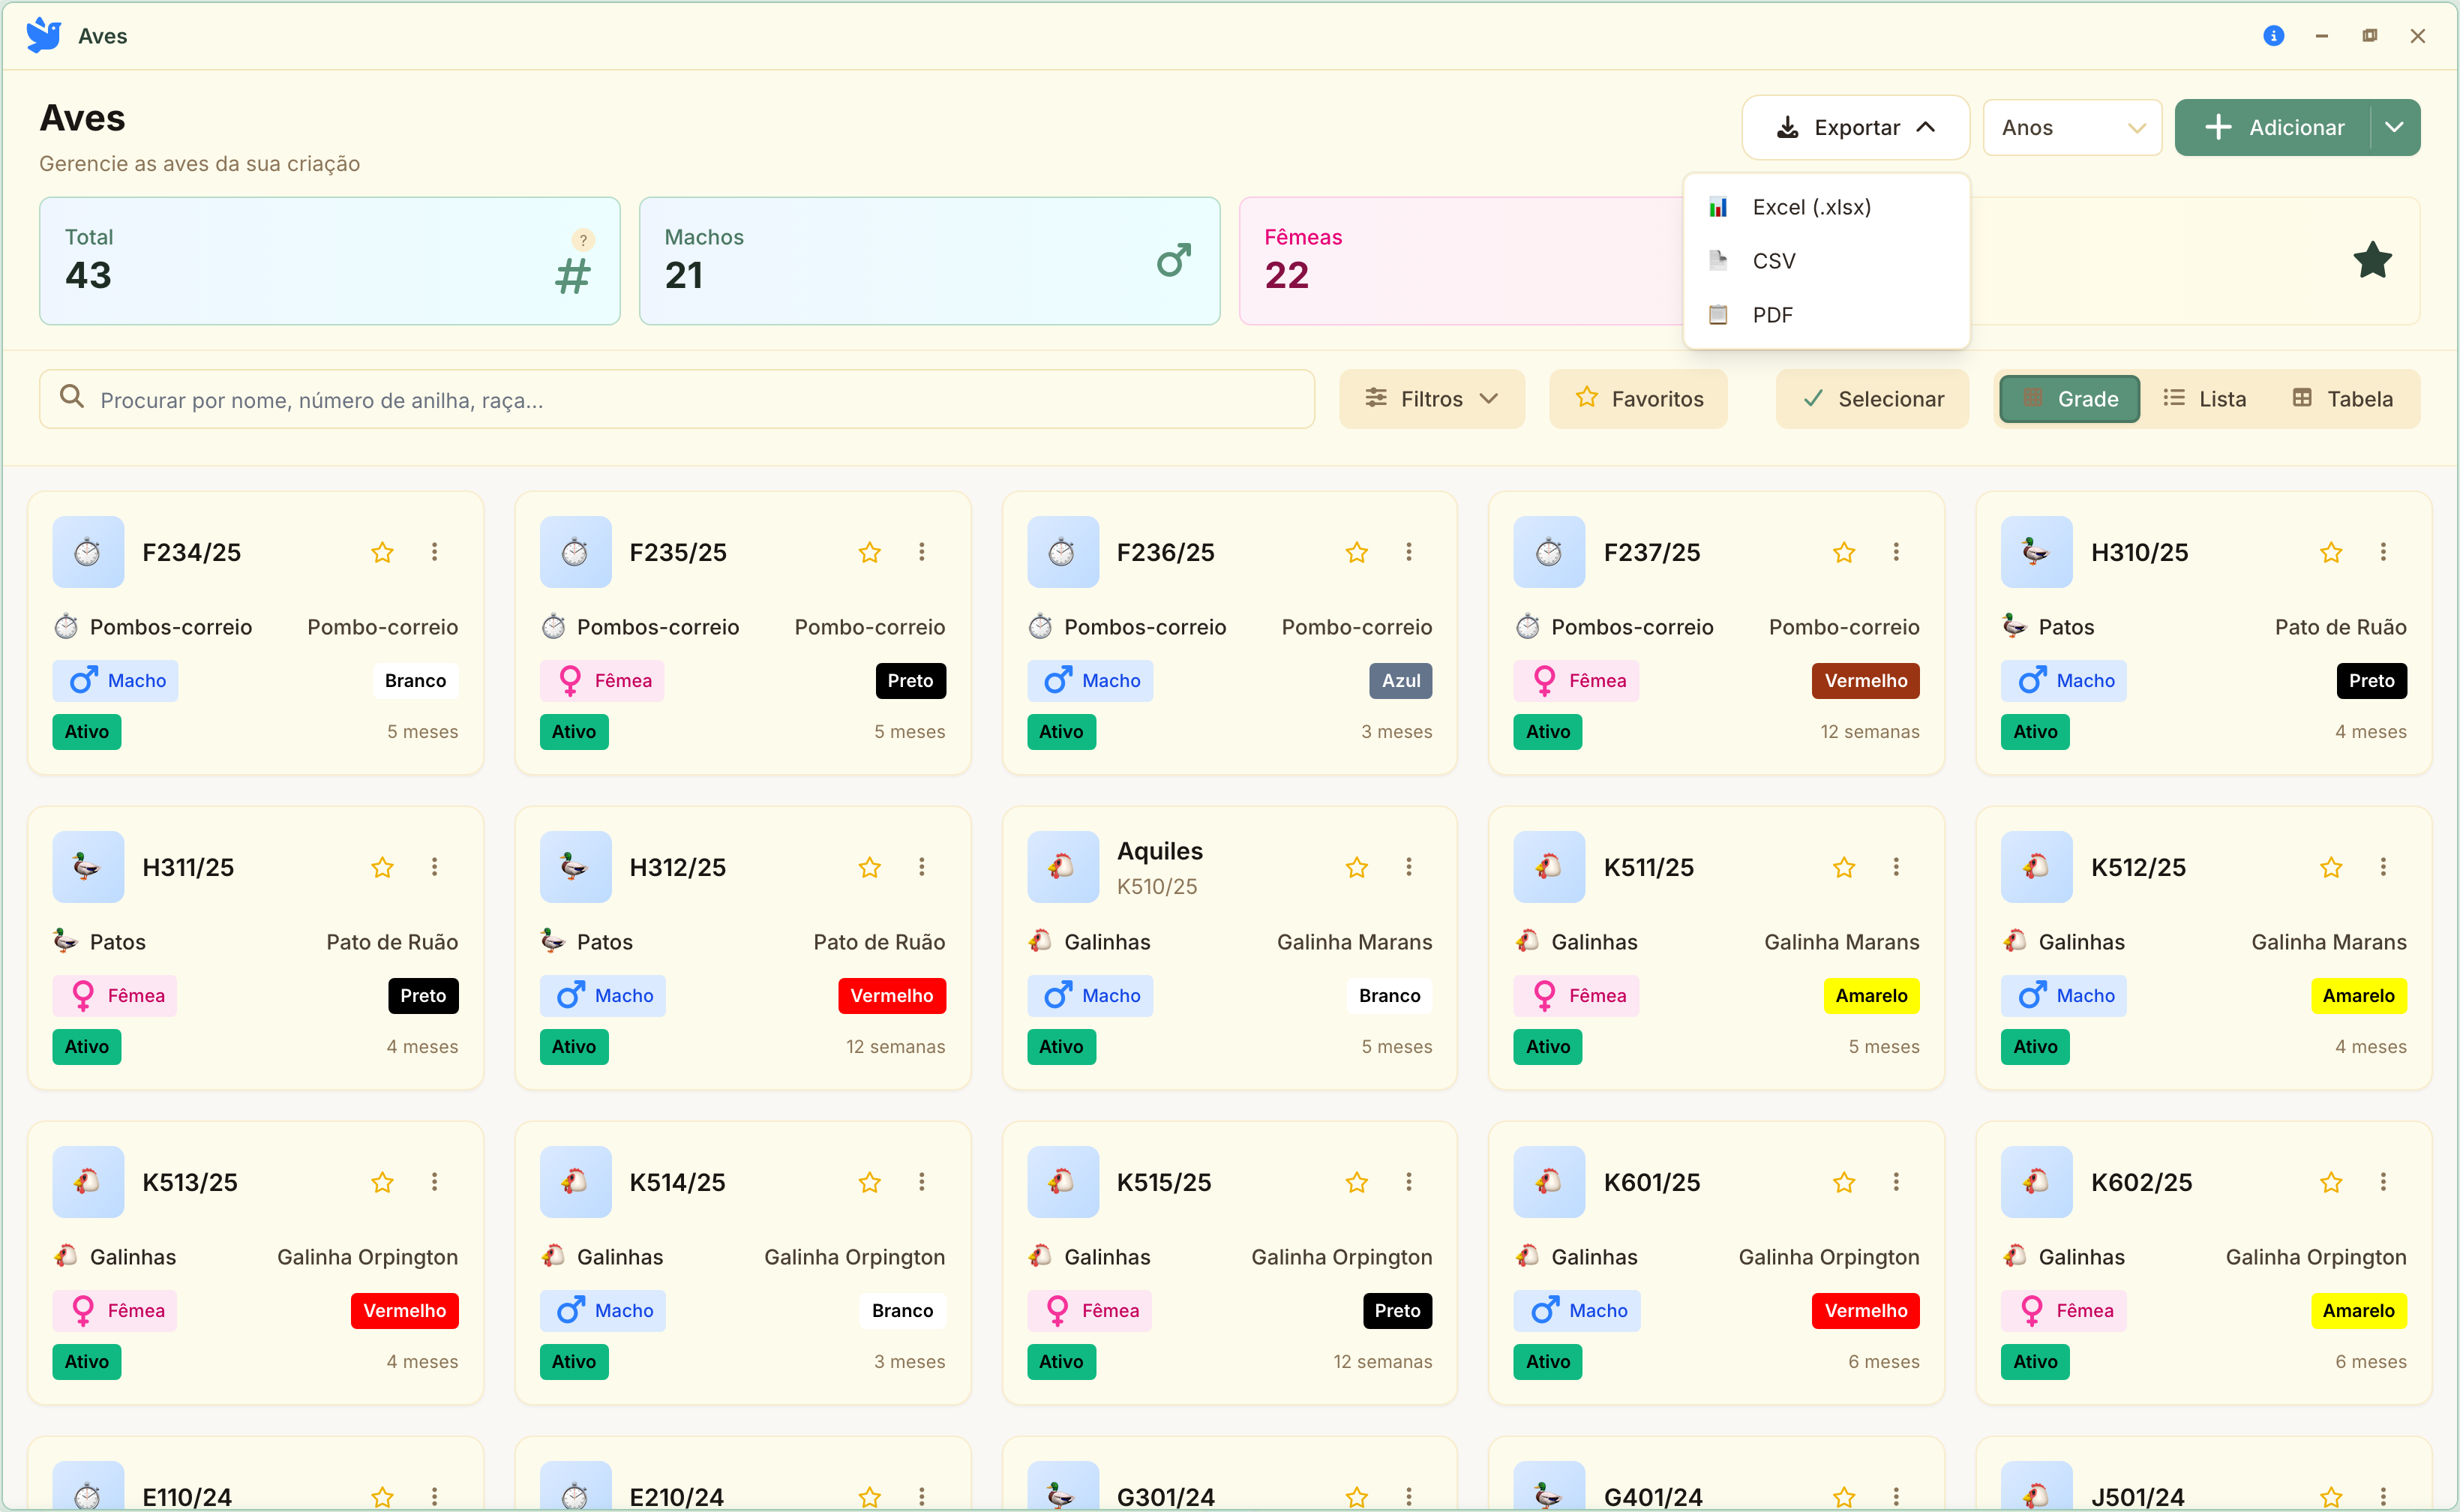This screenshot has height=1512, width=2460.
Task: Click the search field for birds
Action: [677, 399]
